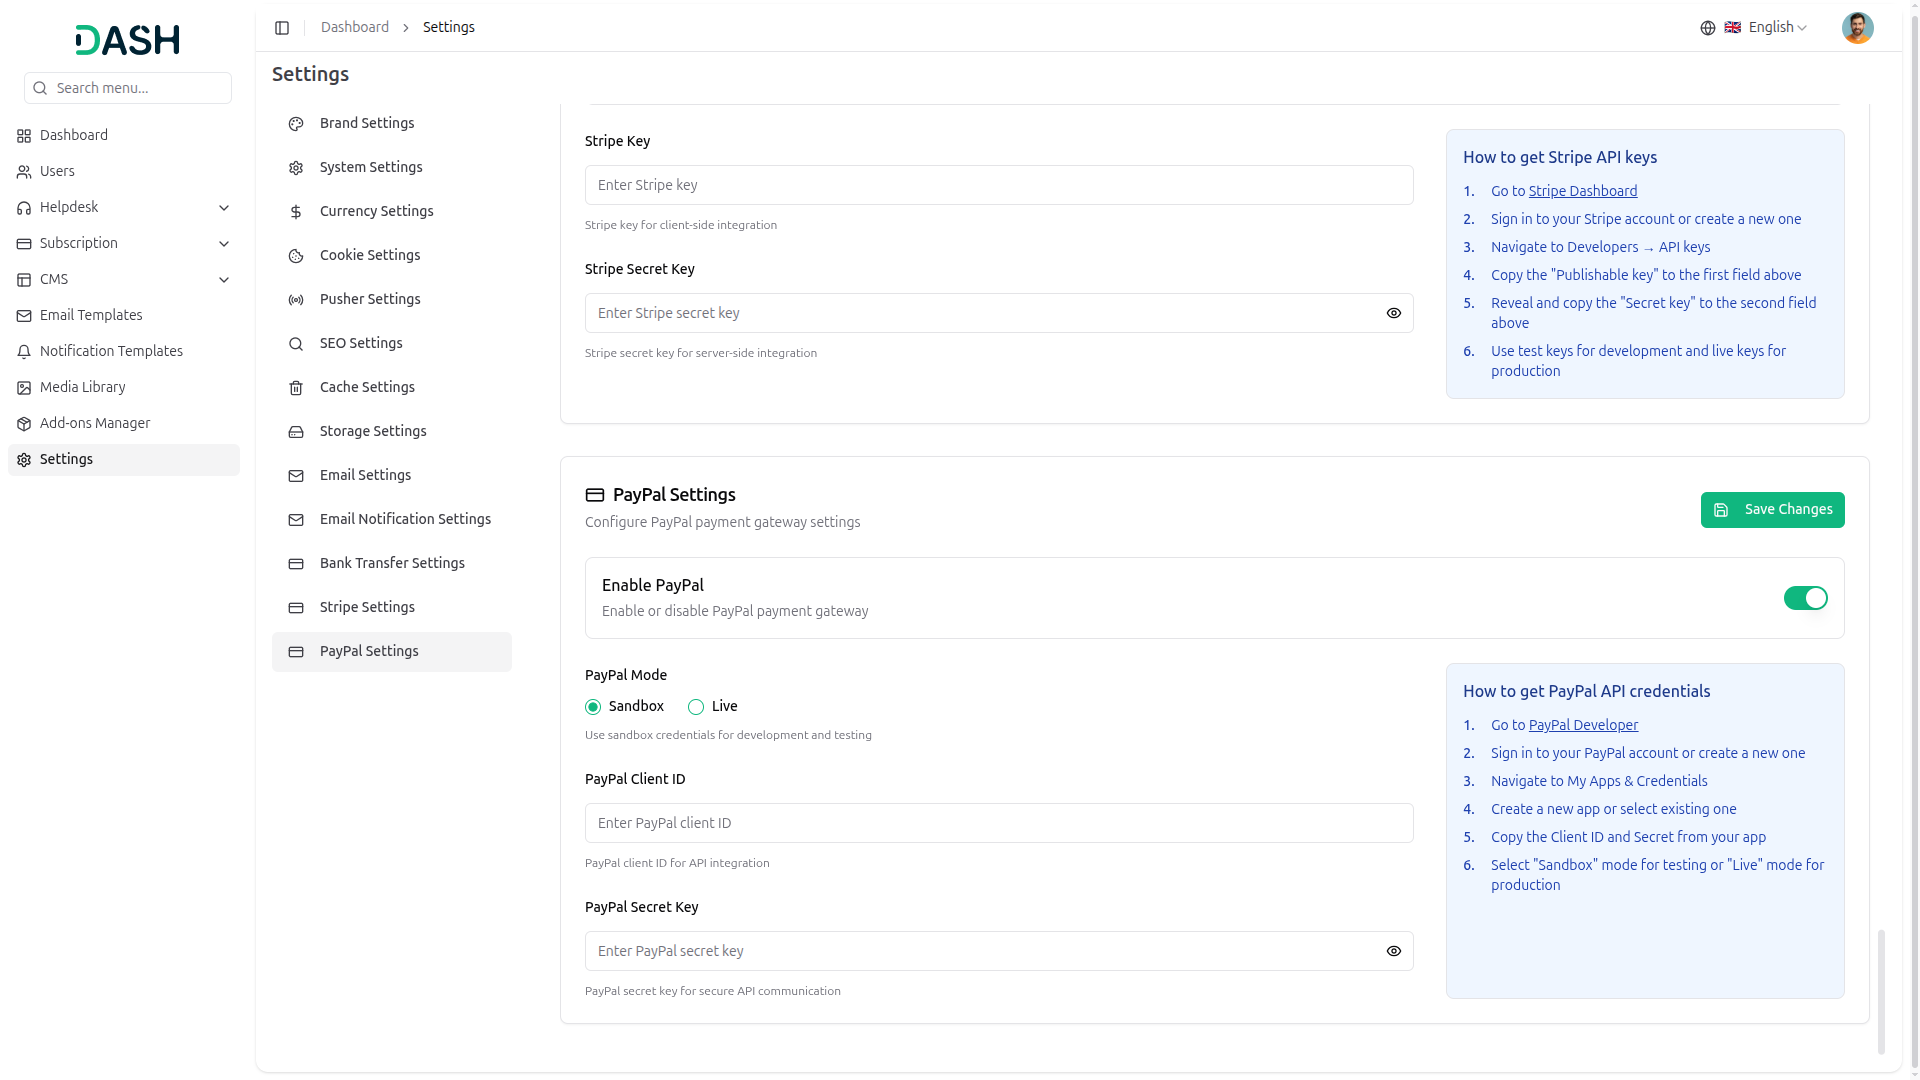Open the Stripe Settings tab
Viewport: 1920px width, 1080px height.
pyautogui.click(x=367, y=607)
